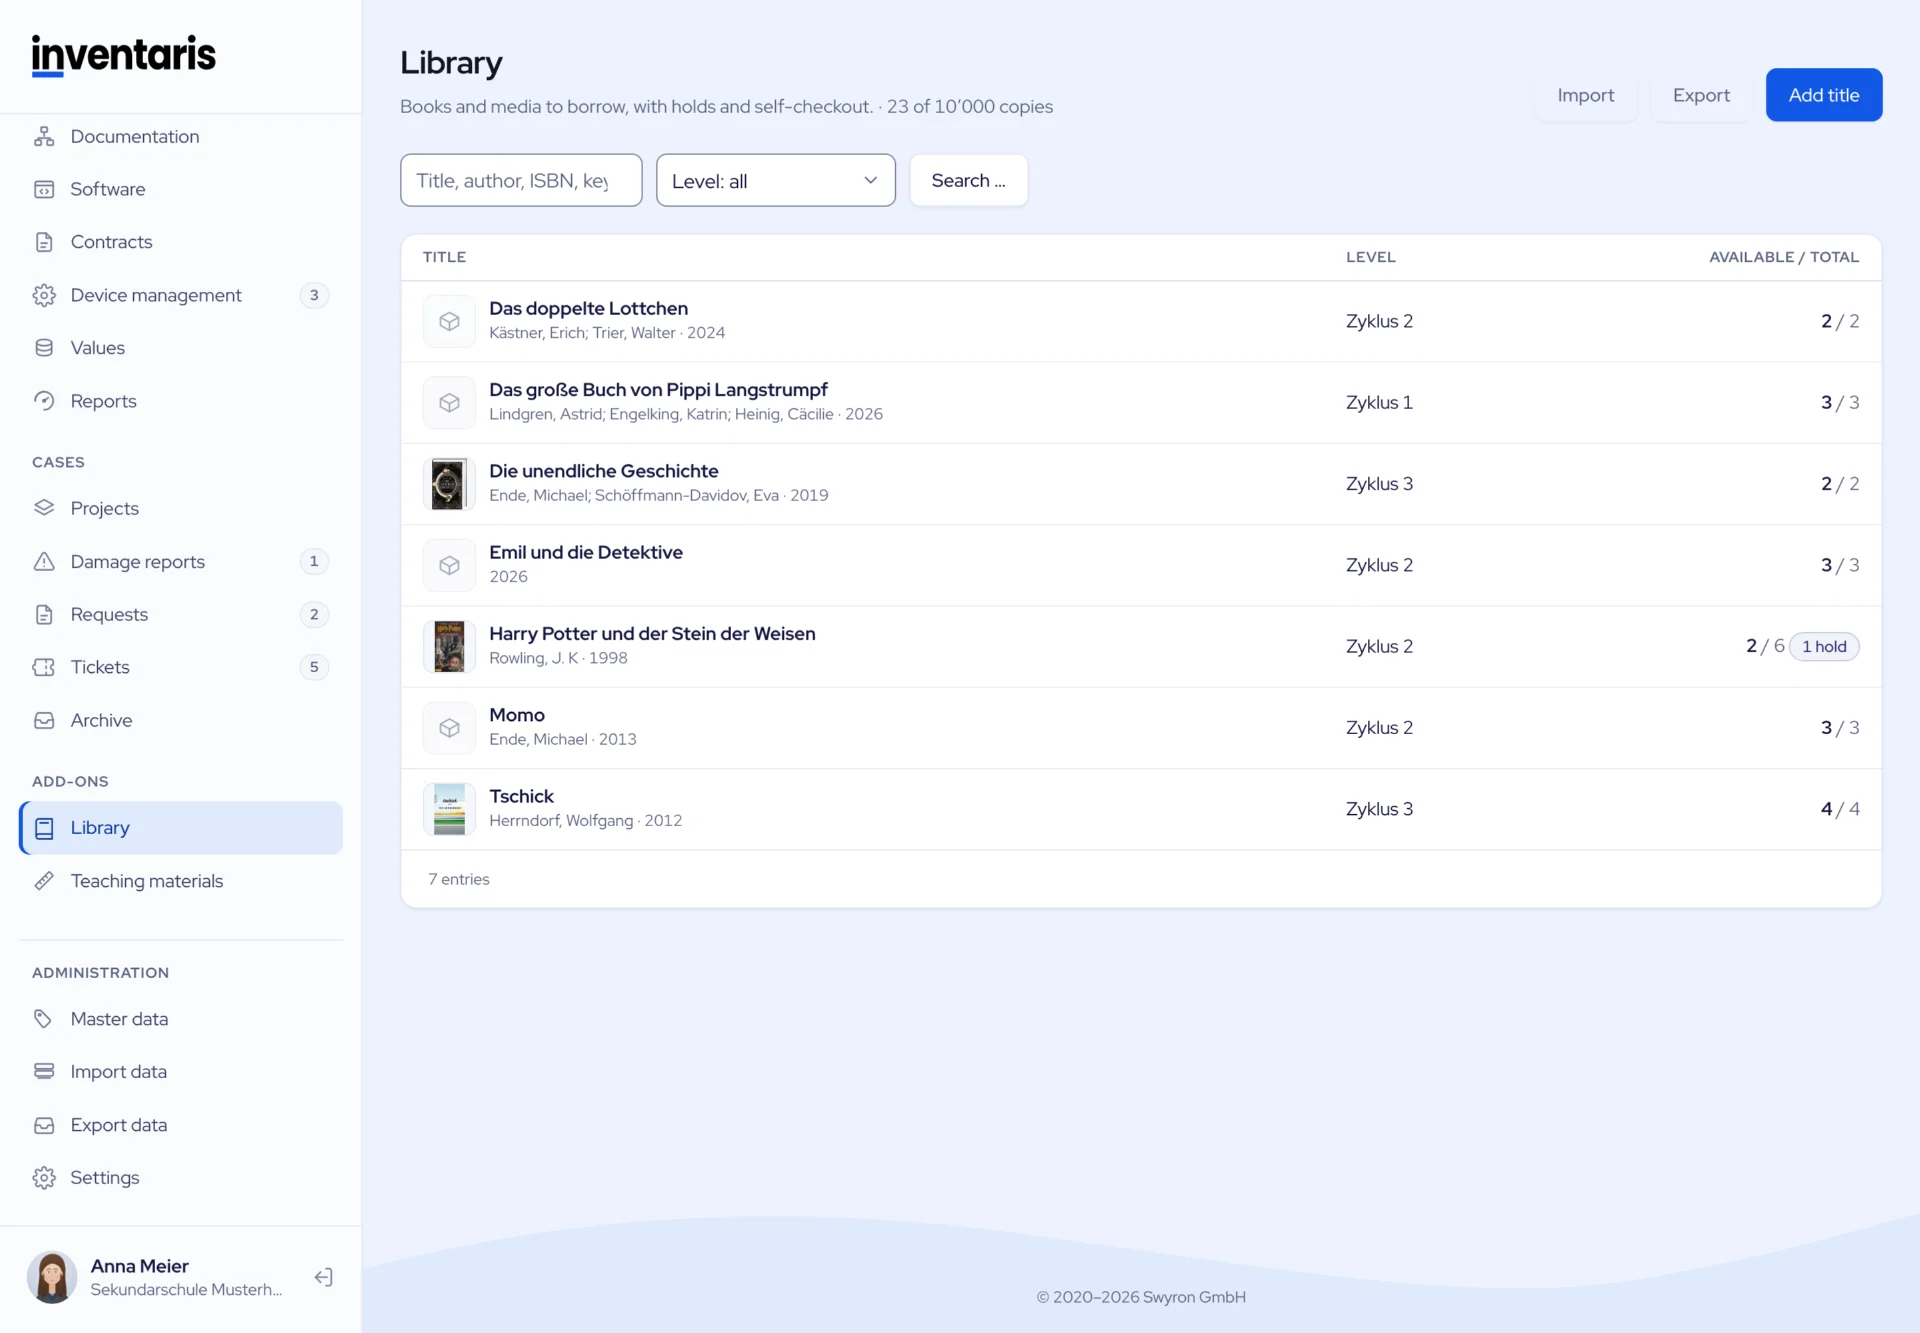
Task: Click the Harry Potter book cover thumbnail
Action: point(449,646)
